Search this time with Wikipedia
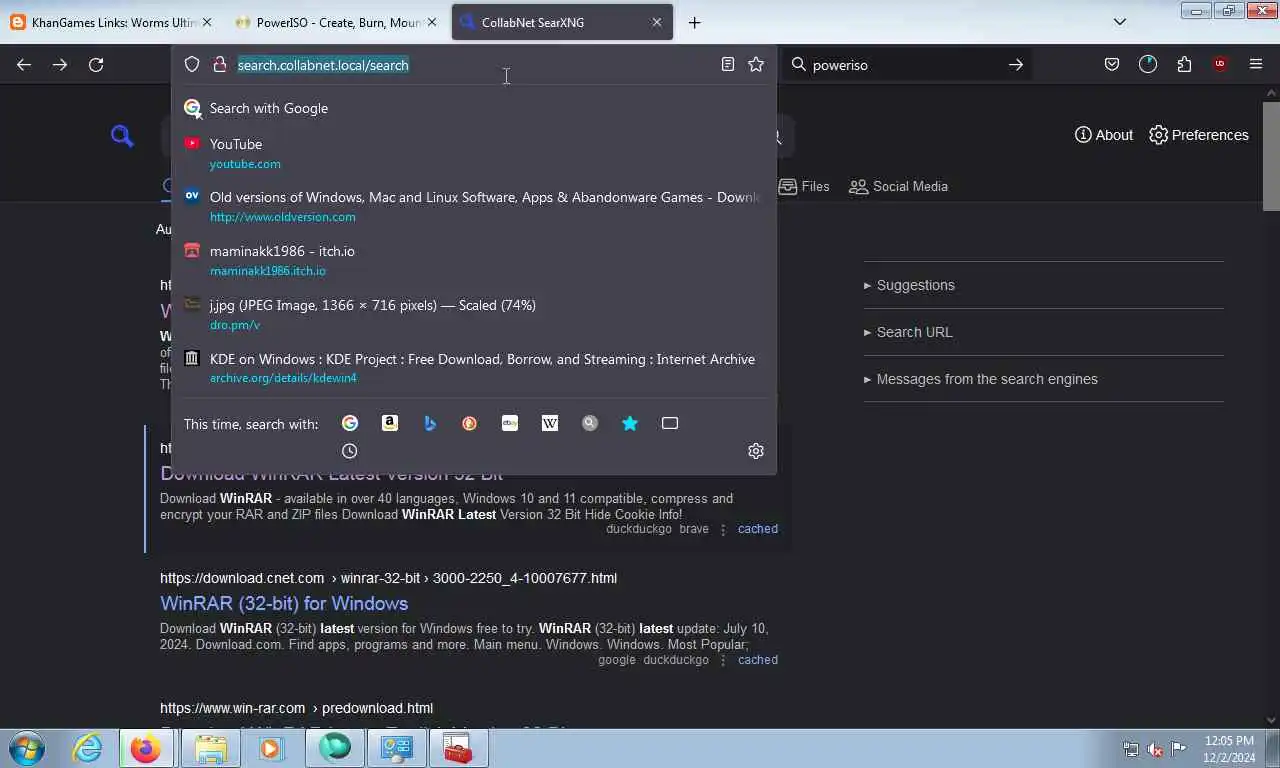 550,424
